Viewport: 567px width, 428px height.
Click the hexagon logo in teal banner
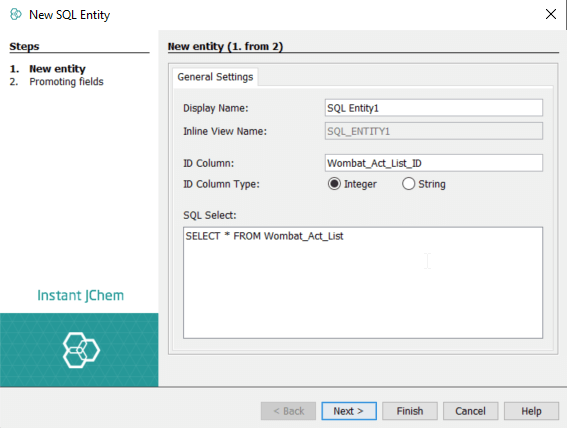point(81,350)
